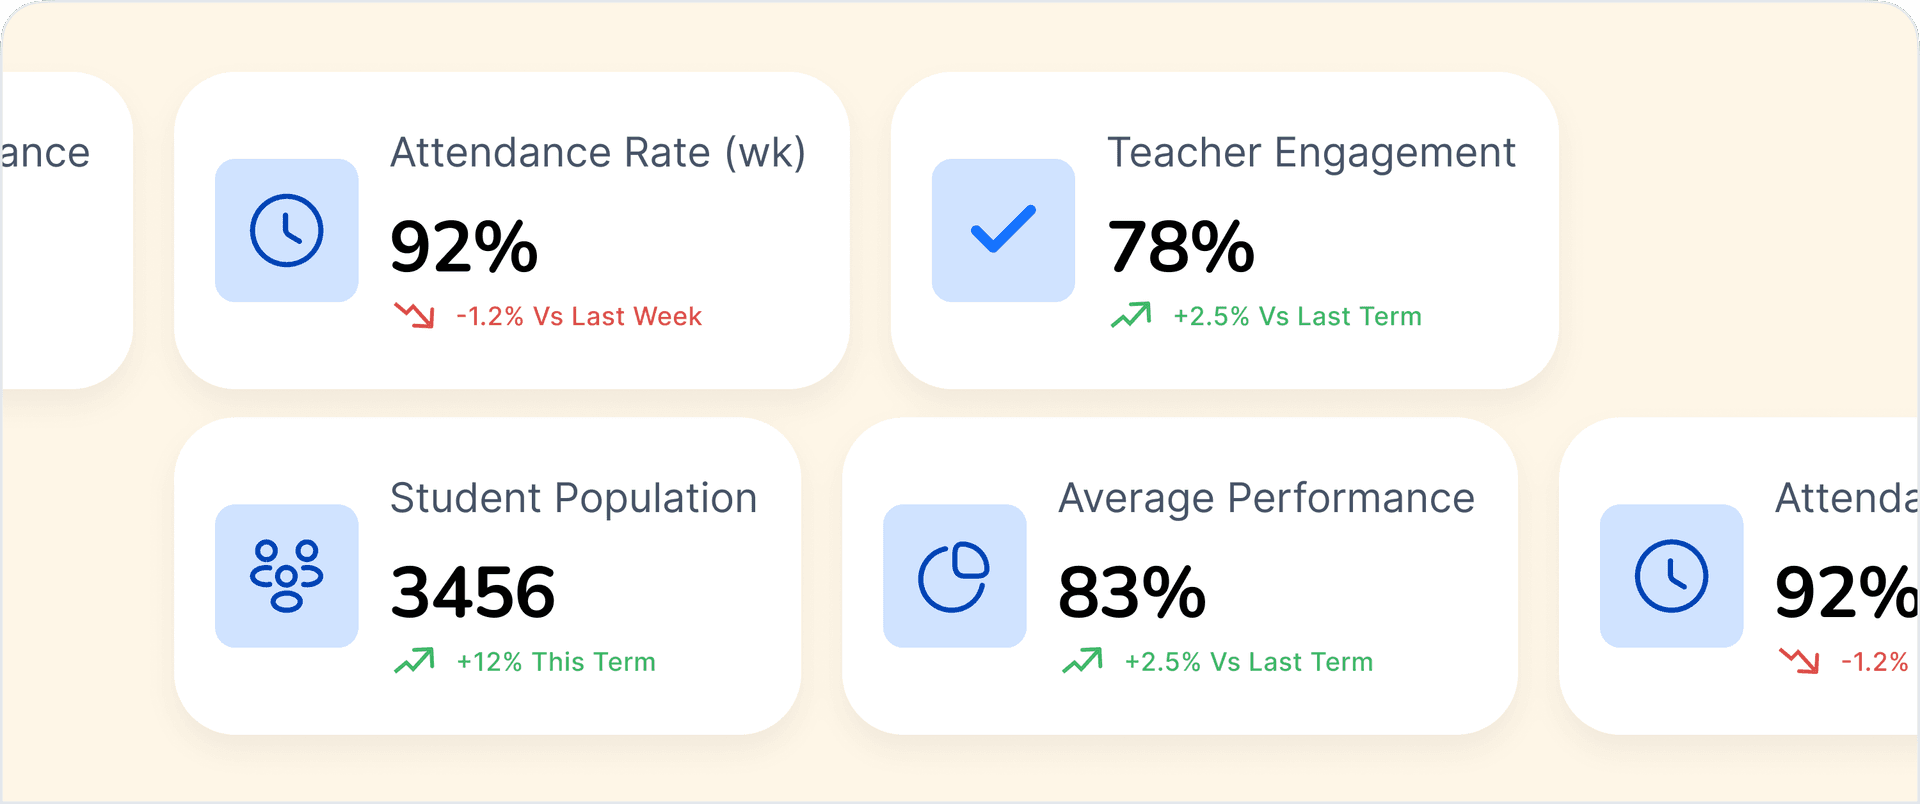Click the green trend arrow beside +12% This Term

point(414,661)
